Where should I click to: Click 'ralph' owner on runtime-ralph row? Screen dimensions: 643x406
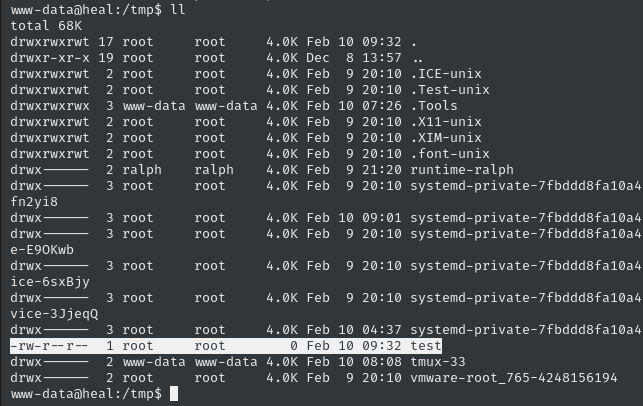(142, 170)
